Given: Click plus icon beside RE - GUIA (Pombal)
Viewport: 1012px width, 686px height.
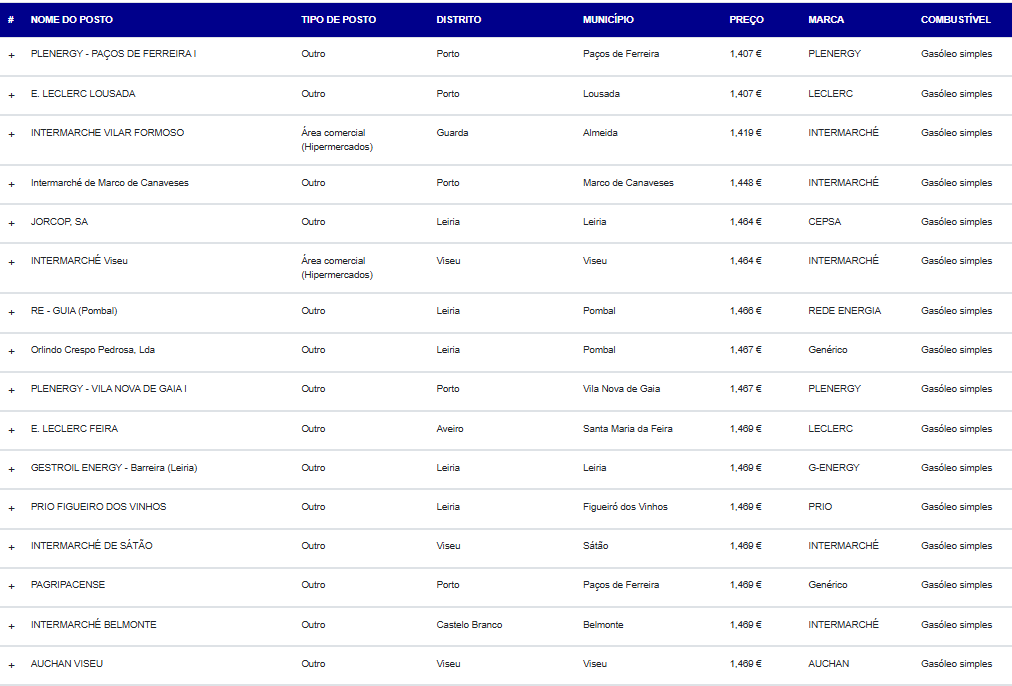Looking at the screenshot, I should pyautogui.click(x=11, y=312).
